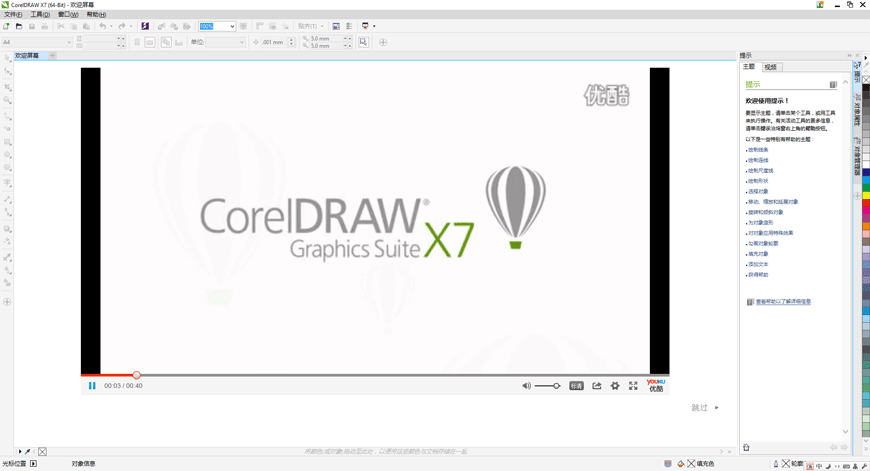Image resolution: width=870 pixels, height=471 pixels.
Task: Select the green color swatch
Action: (866, 189)
